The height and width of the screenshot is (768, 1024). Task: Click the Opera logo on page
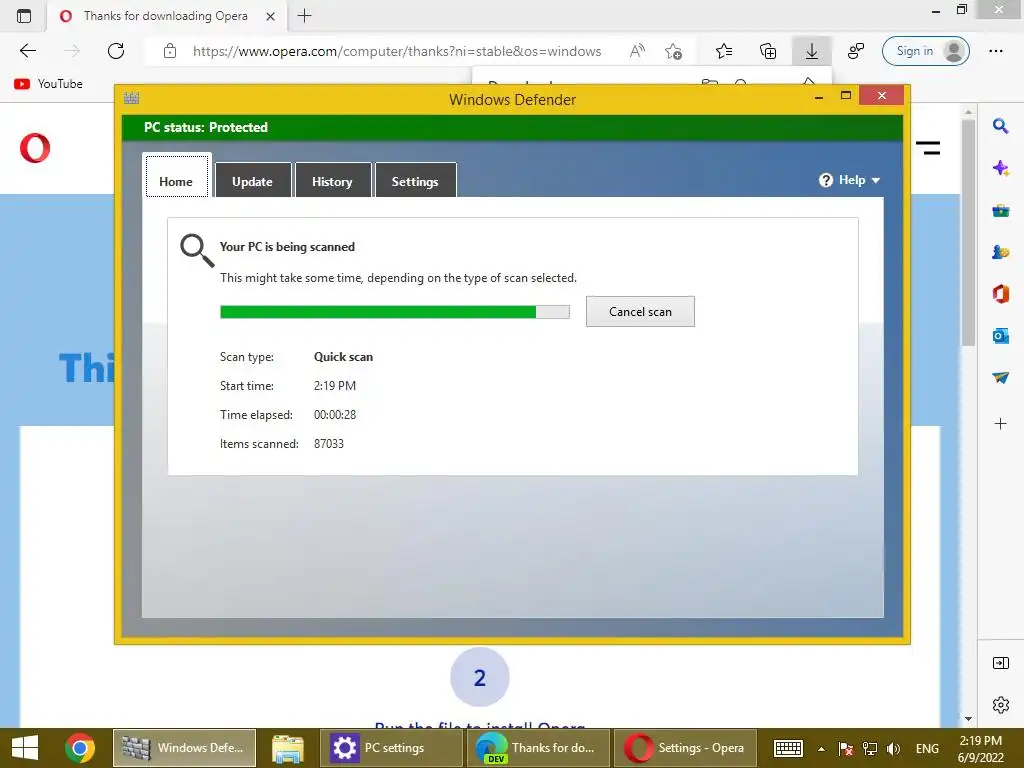click(35, 148)
